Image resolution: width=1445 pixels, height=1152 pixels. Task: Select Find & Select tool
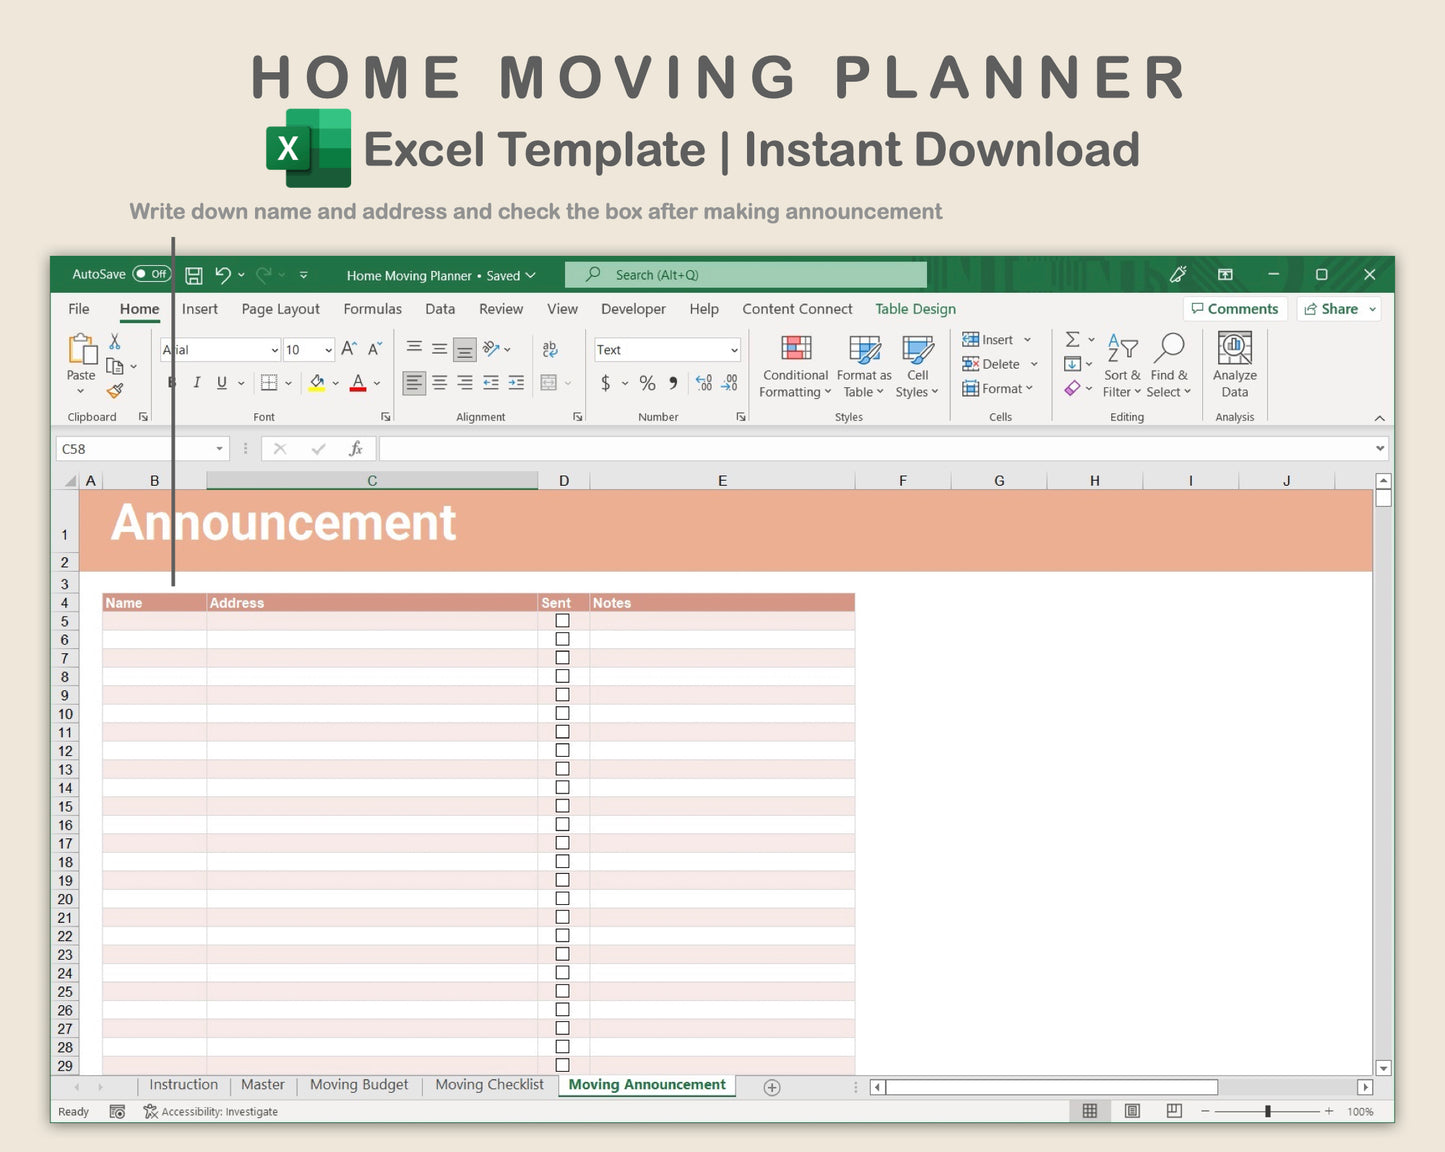tap(1169, 365)
